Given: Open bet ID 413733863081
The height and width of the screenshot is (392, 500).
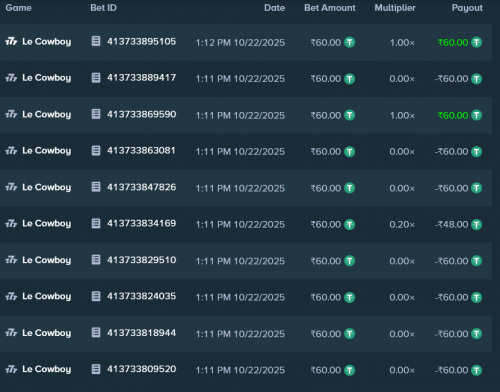Looking at the screenshot, I should [x=141, y=151].
